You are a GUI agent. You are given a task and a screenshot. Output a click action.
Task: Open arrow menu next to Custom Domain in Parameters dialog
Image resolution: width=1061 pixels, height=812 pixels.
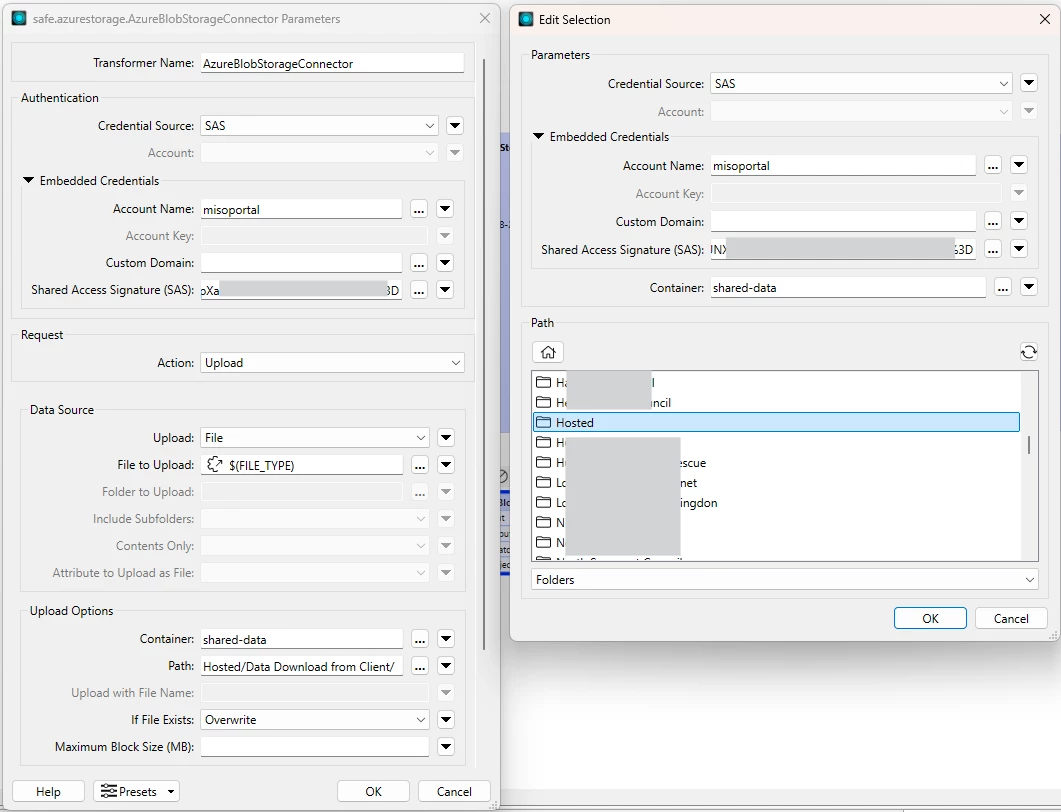point(445,263)
